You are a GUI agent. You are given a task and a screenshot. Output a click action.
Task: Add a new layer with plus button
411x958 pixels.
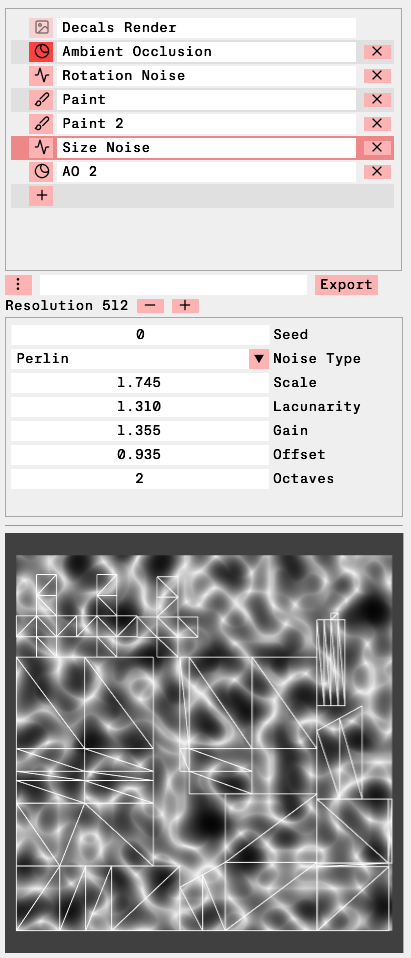pos(41,196)
